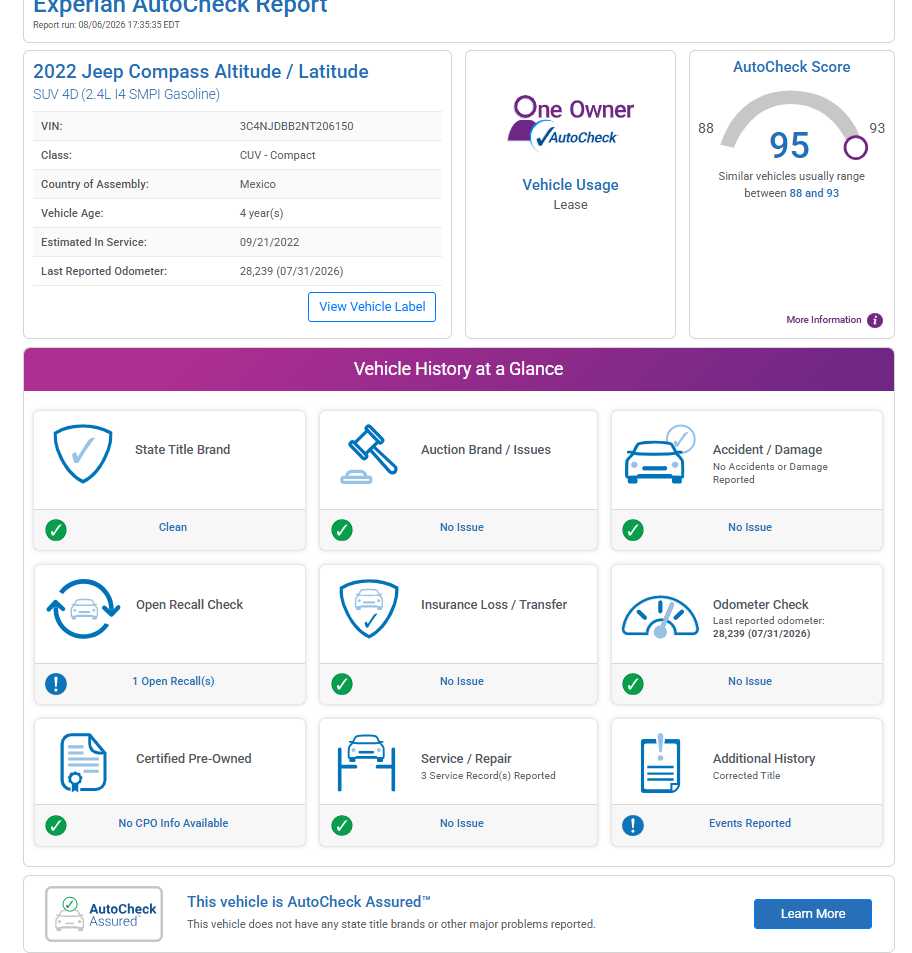Click No Issue under Insurance Loss / Transfer

tap(462, 681)
